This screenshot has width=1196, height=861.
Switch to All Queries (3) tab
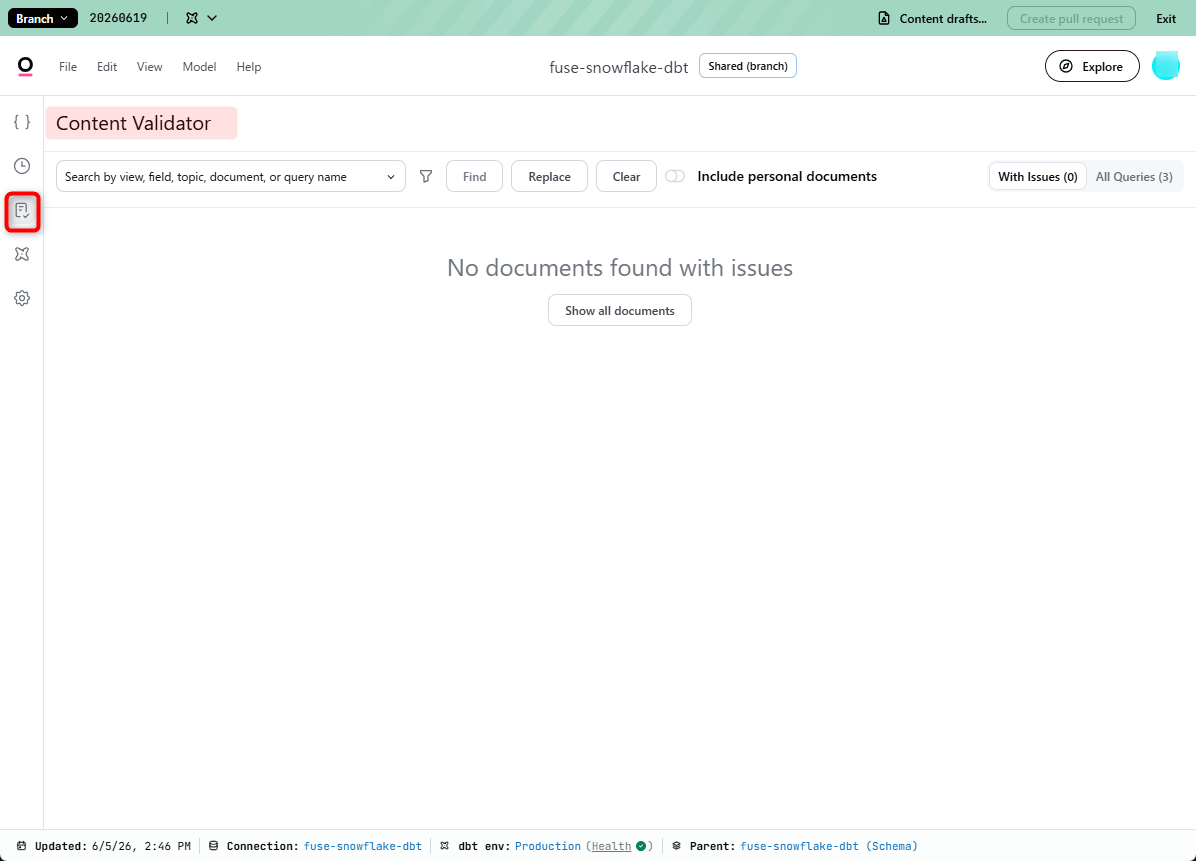point(1133,177)
